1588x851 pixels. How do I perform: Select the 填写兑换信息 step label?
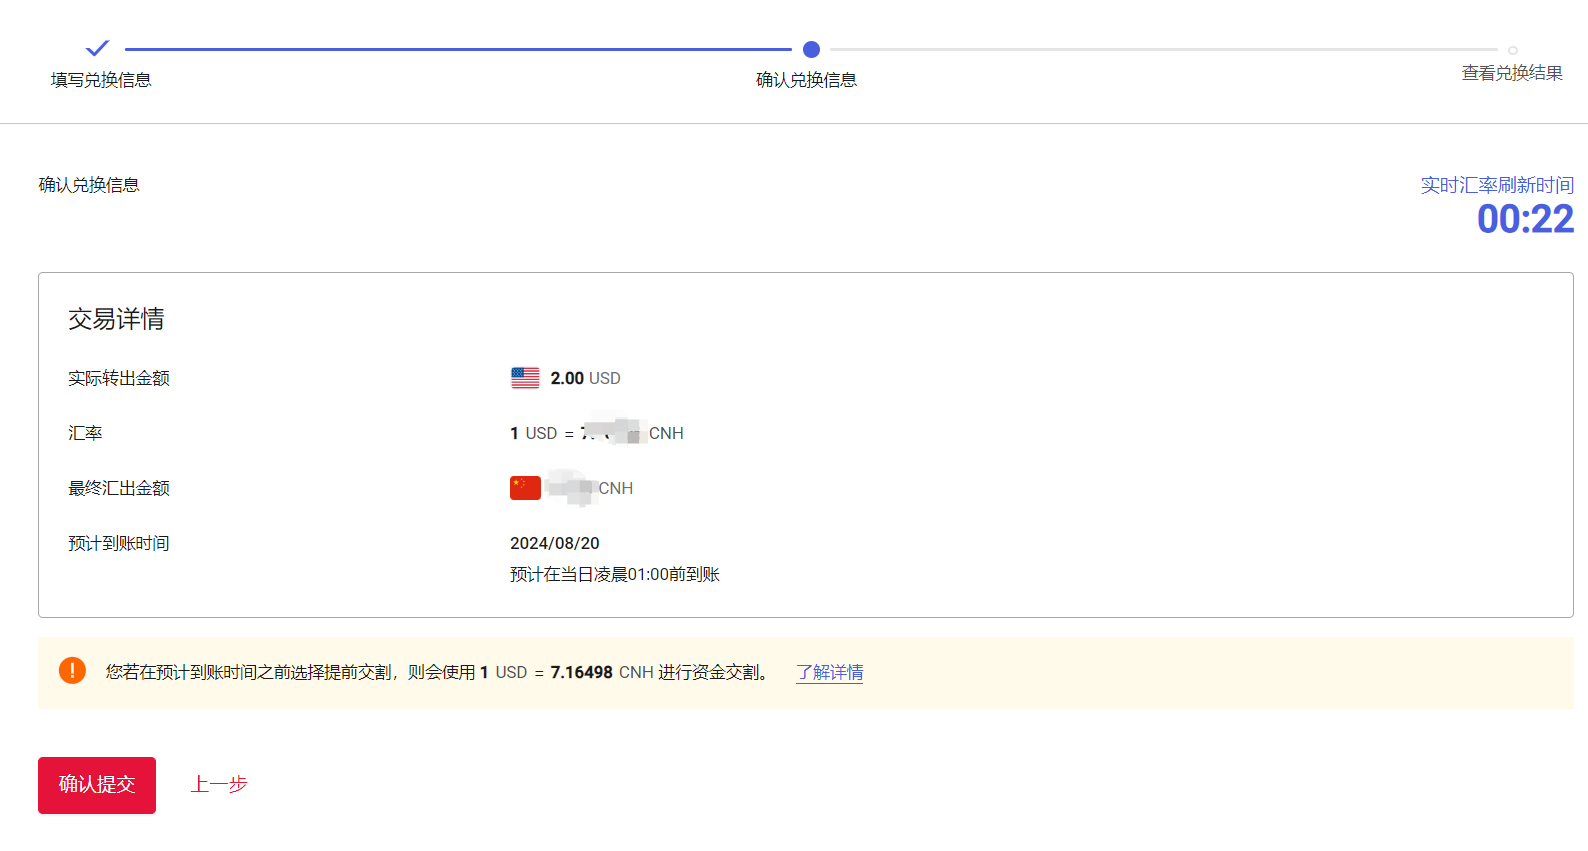pyautogui.click(x=101, y=80)
